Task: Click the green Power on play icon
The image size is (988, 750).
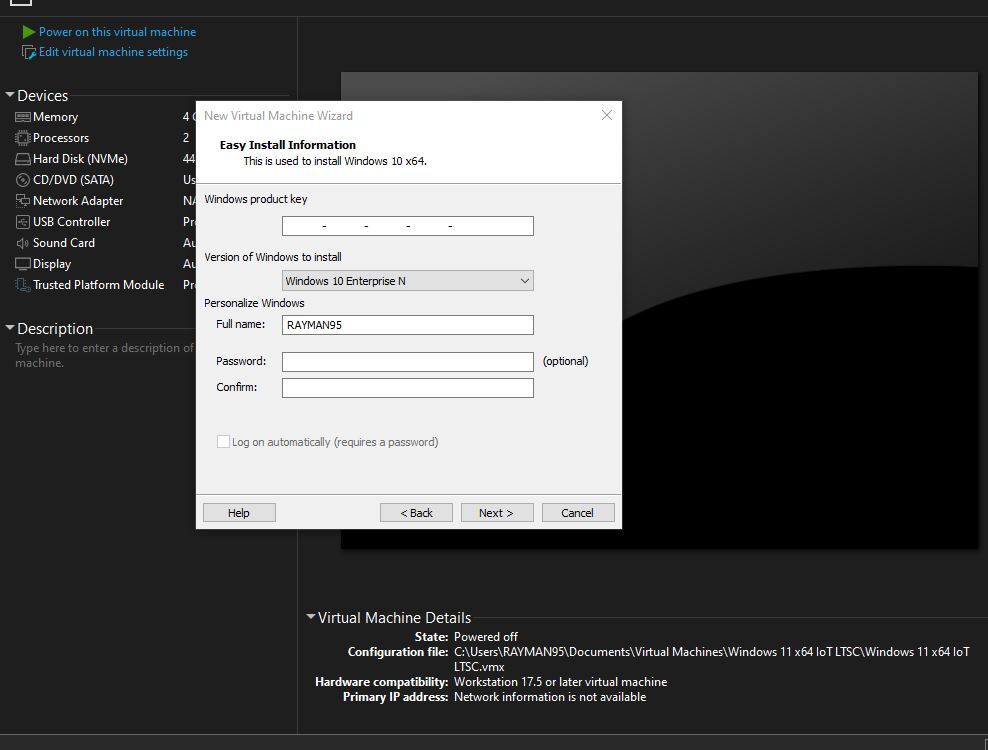Action: click(x=28, y=32)
